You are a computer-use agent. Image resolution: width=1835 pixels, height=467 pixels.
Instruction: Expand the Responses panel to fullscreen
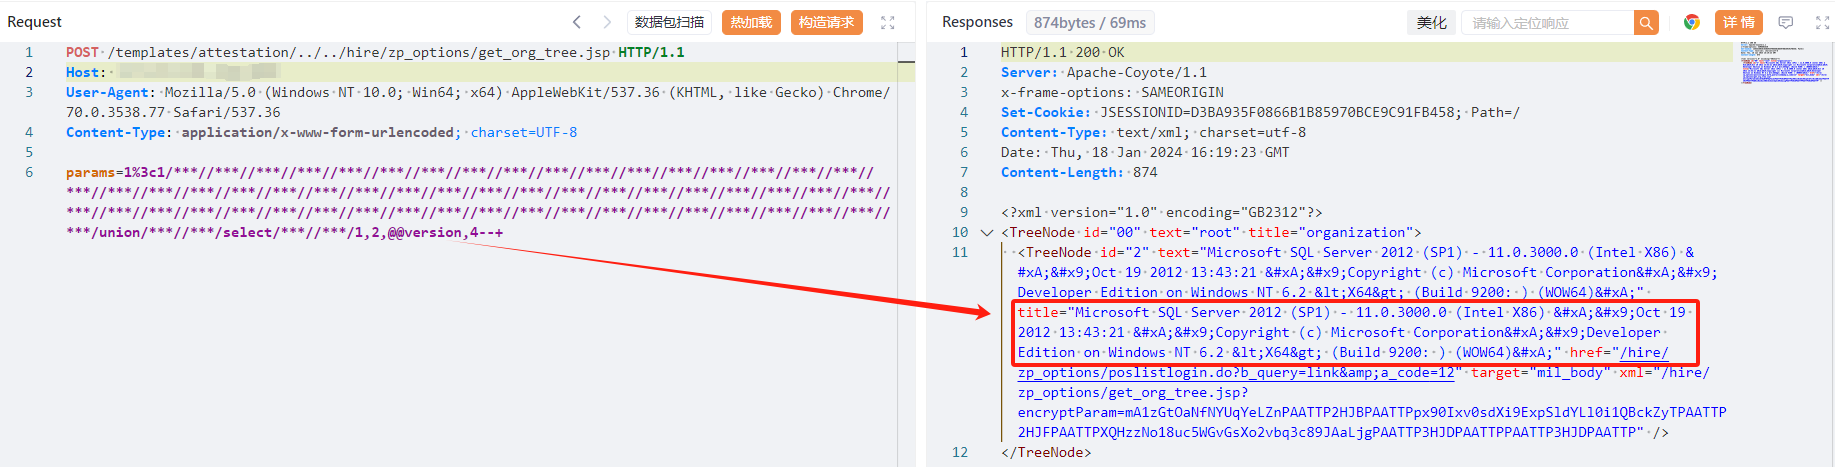[x=1822, y=22]
